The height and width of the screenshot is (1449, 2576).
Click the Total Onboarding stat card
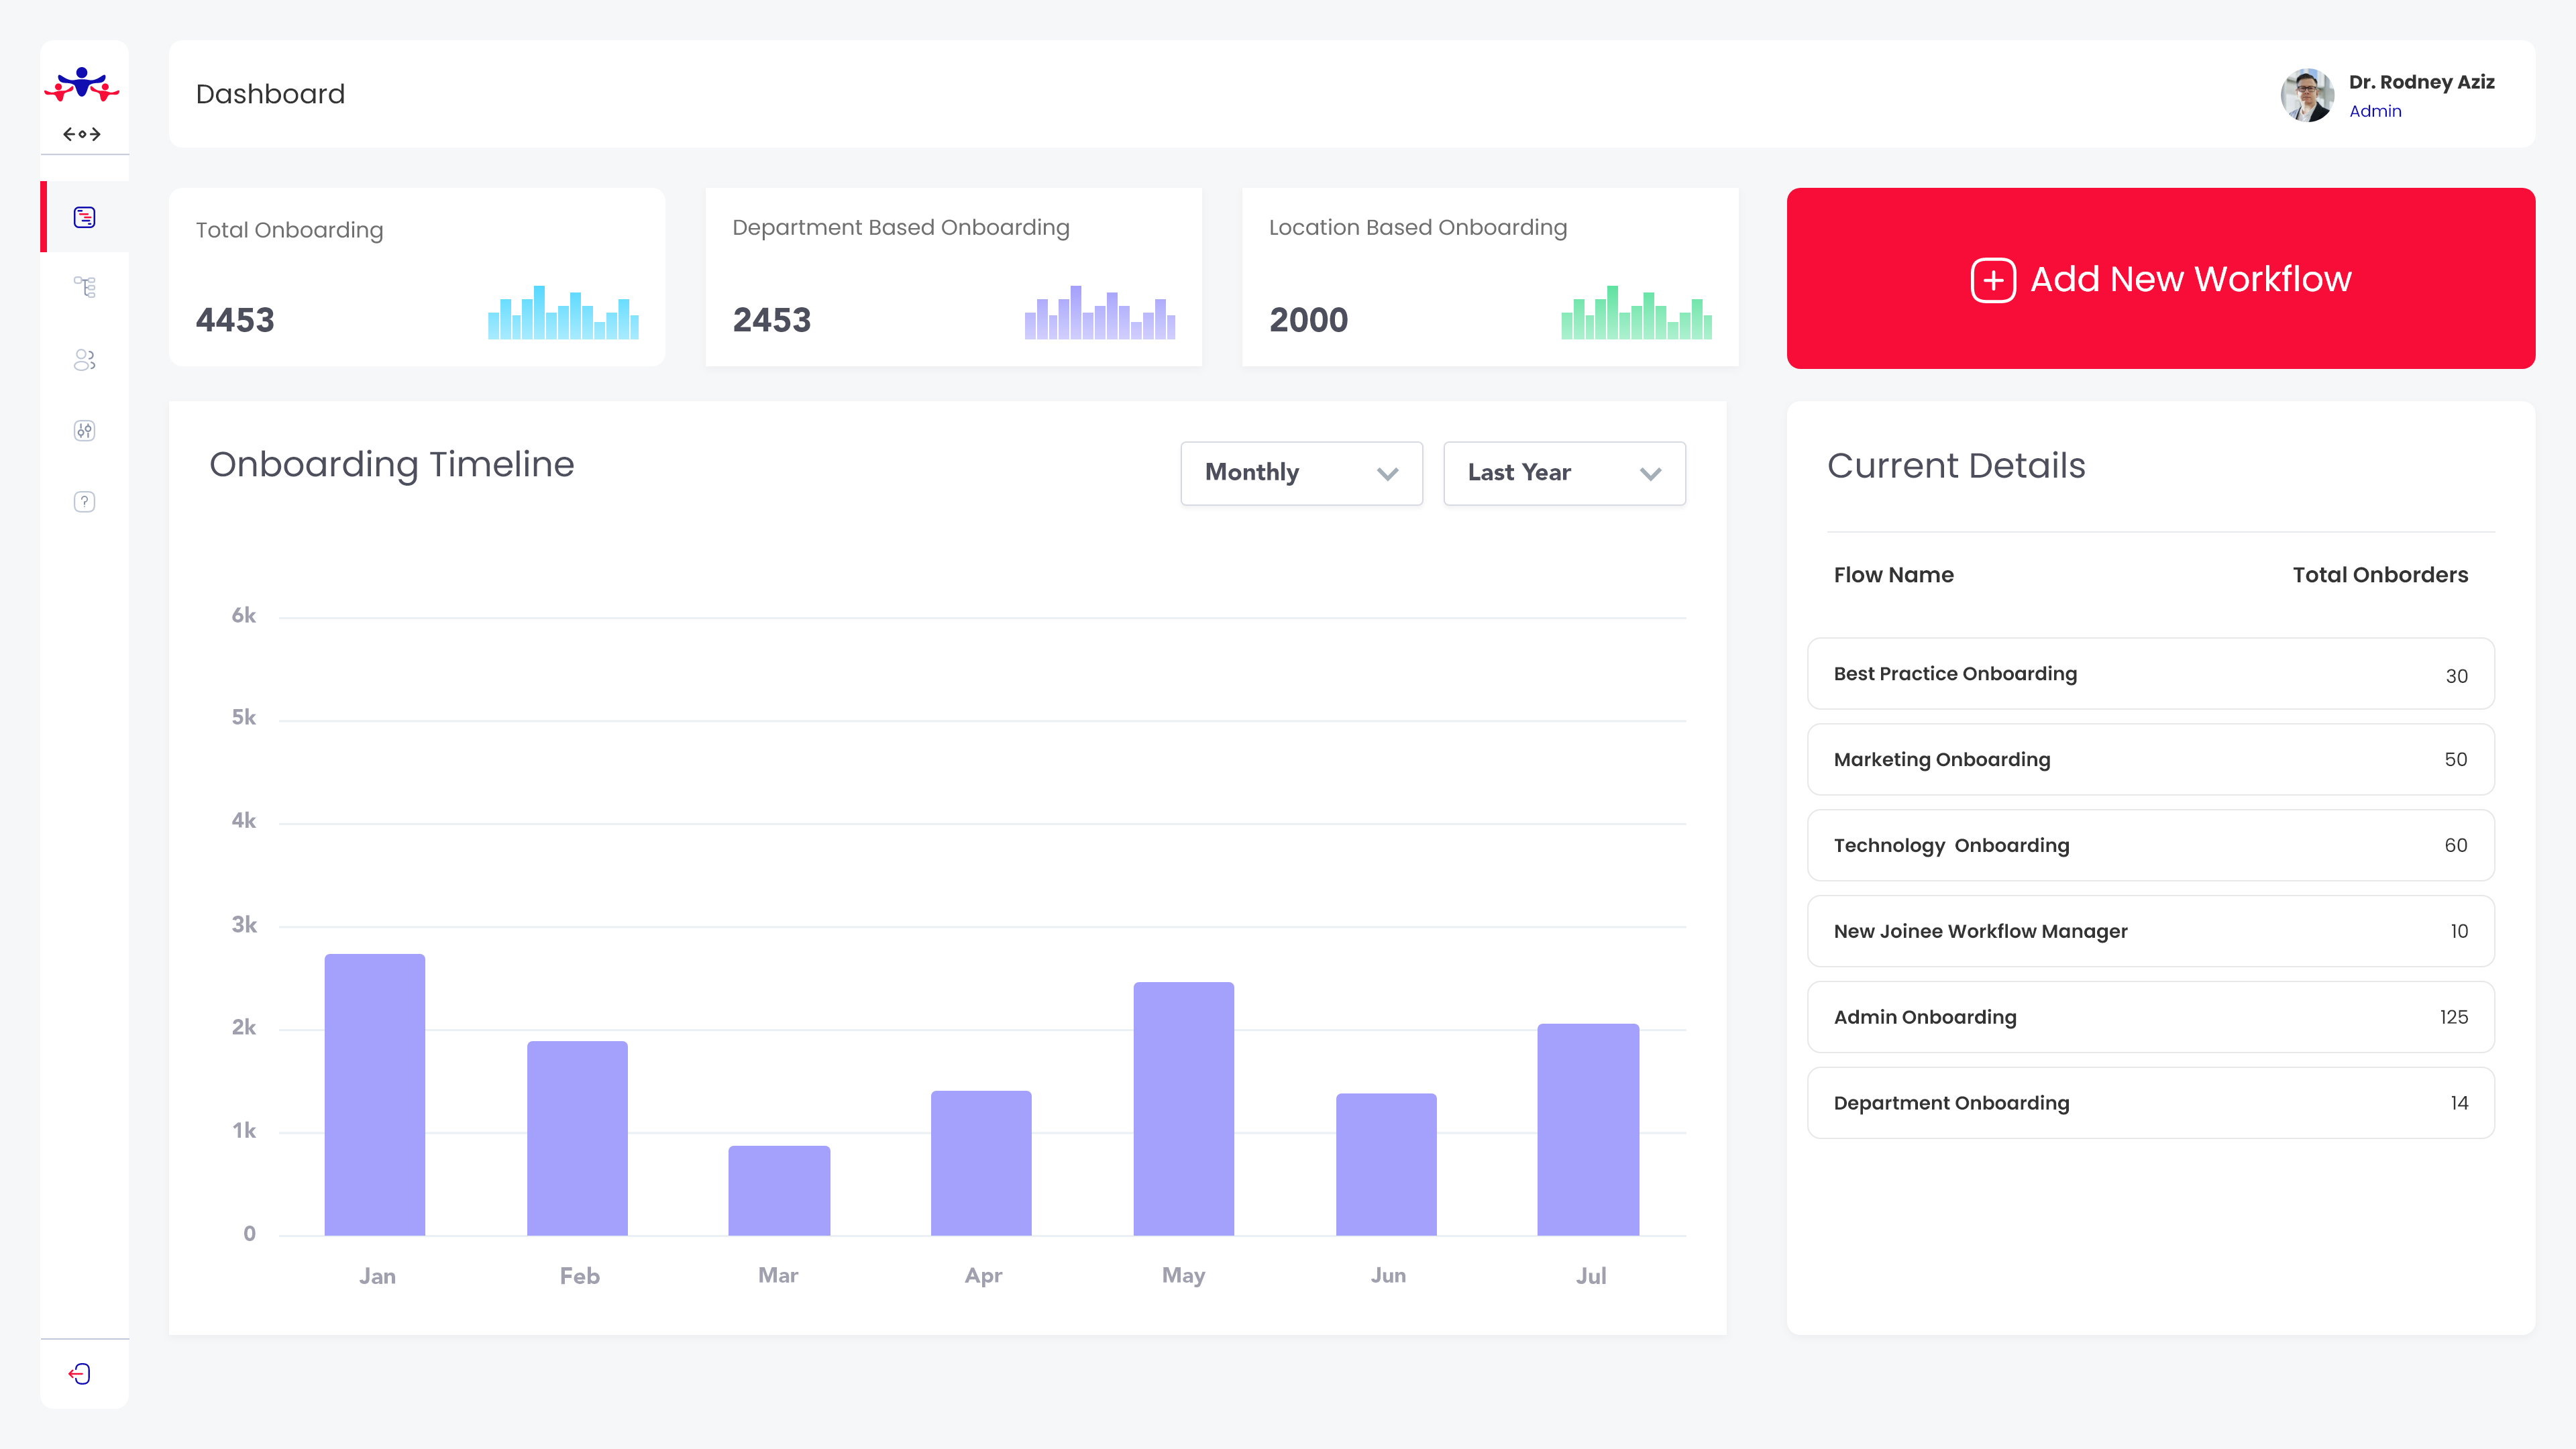417,277
